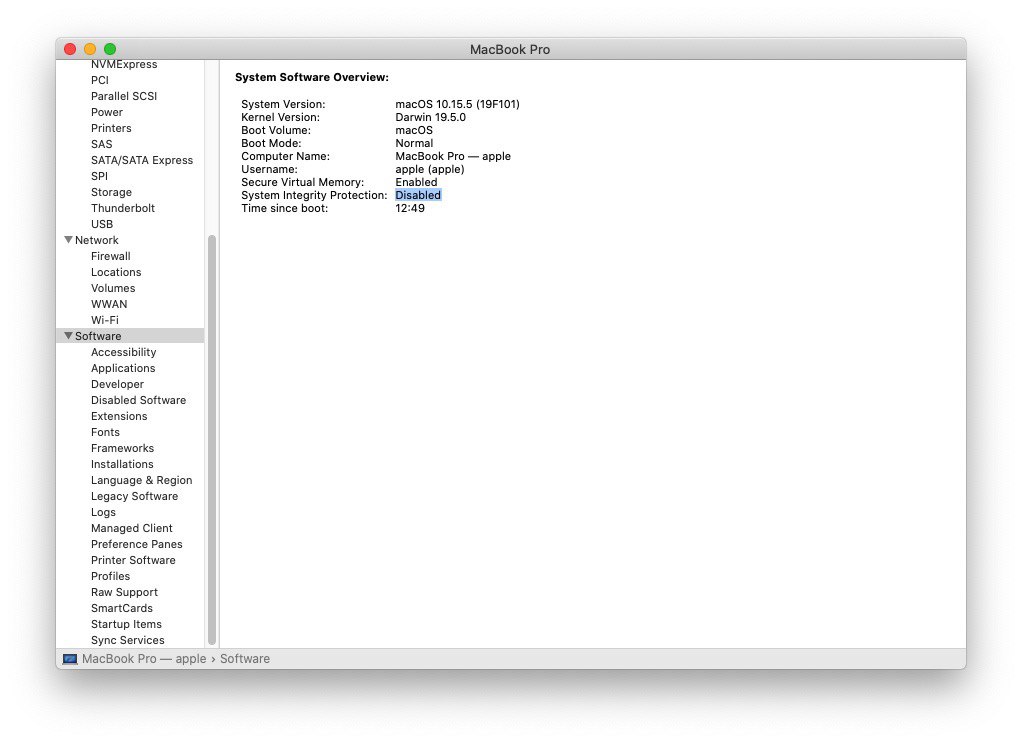1022x743 pixels.
Task: Open SATA/SATA Express details
Action: tap(142, 160)
